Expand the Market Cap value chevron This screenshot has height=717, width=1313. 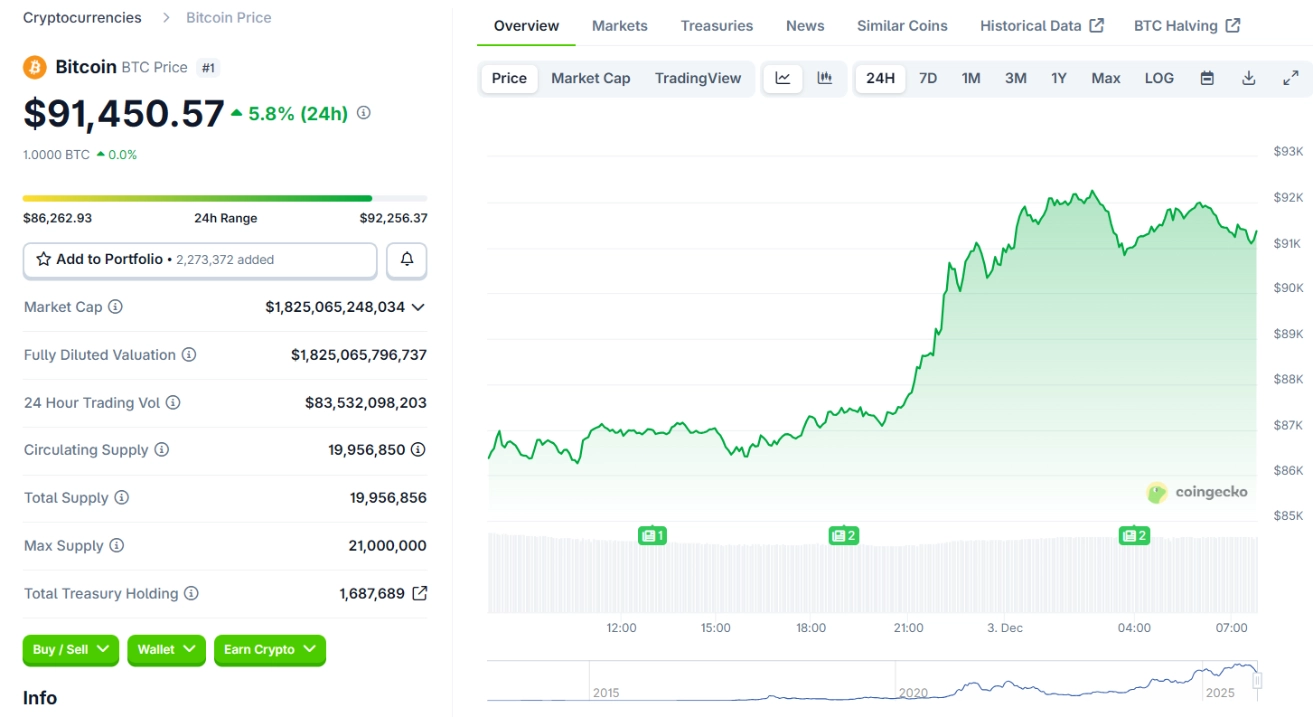click(423, 307)
